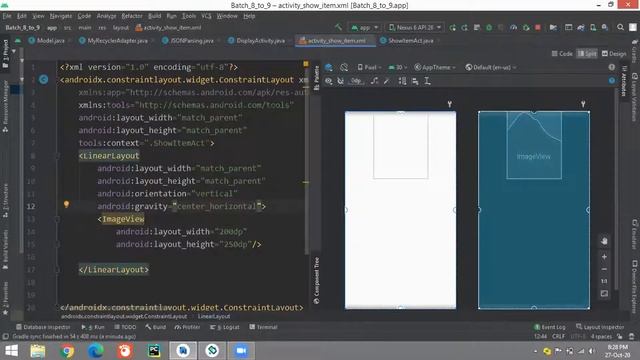Open the Default (en-us) locale dropdown
The width and height of the screenshot is (640, 360).
coord(491,67)
